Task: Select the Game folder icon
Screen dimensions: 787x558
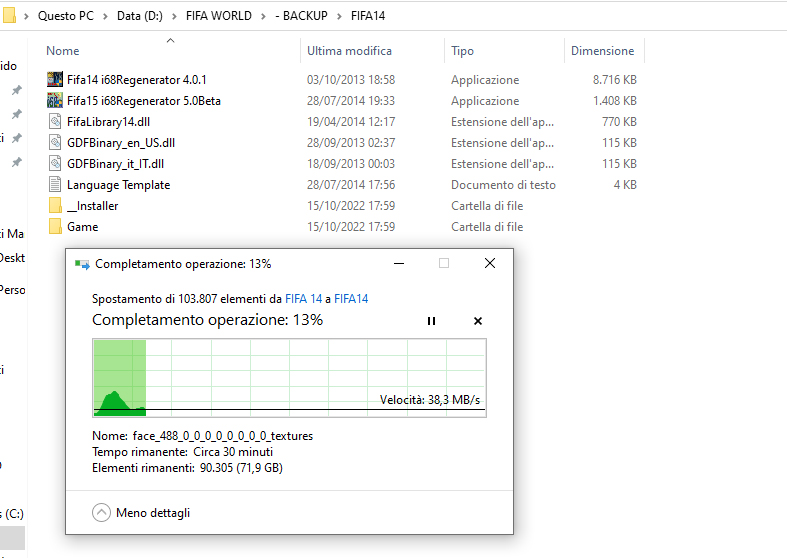Action: [55, 227]
